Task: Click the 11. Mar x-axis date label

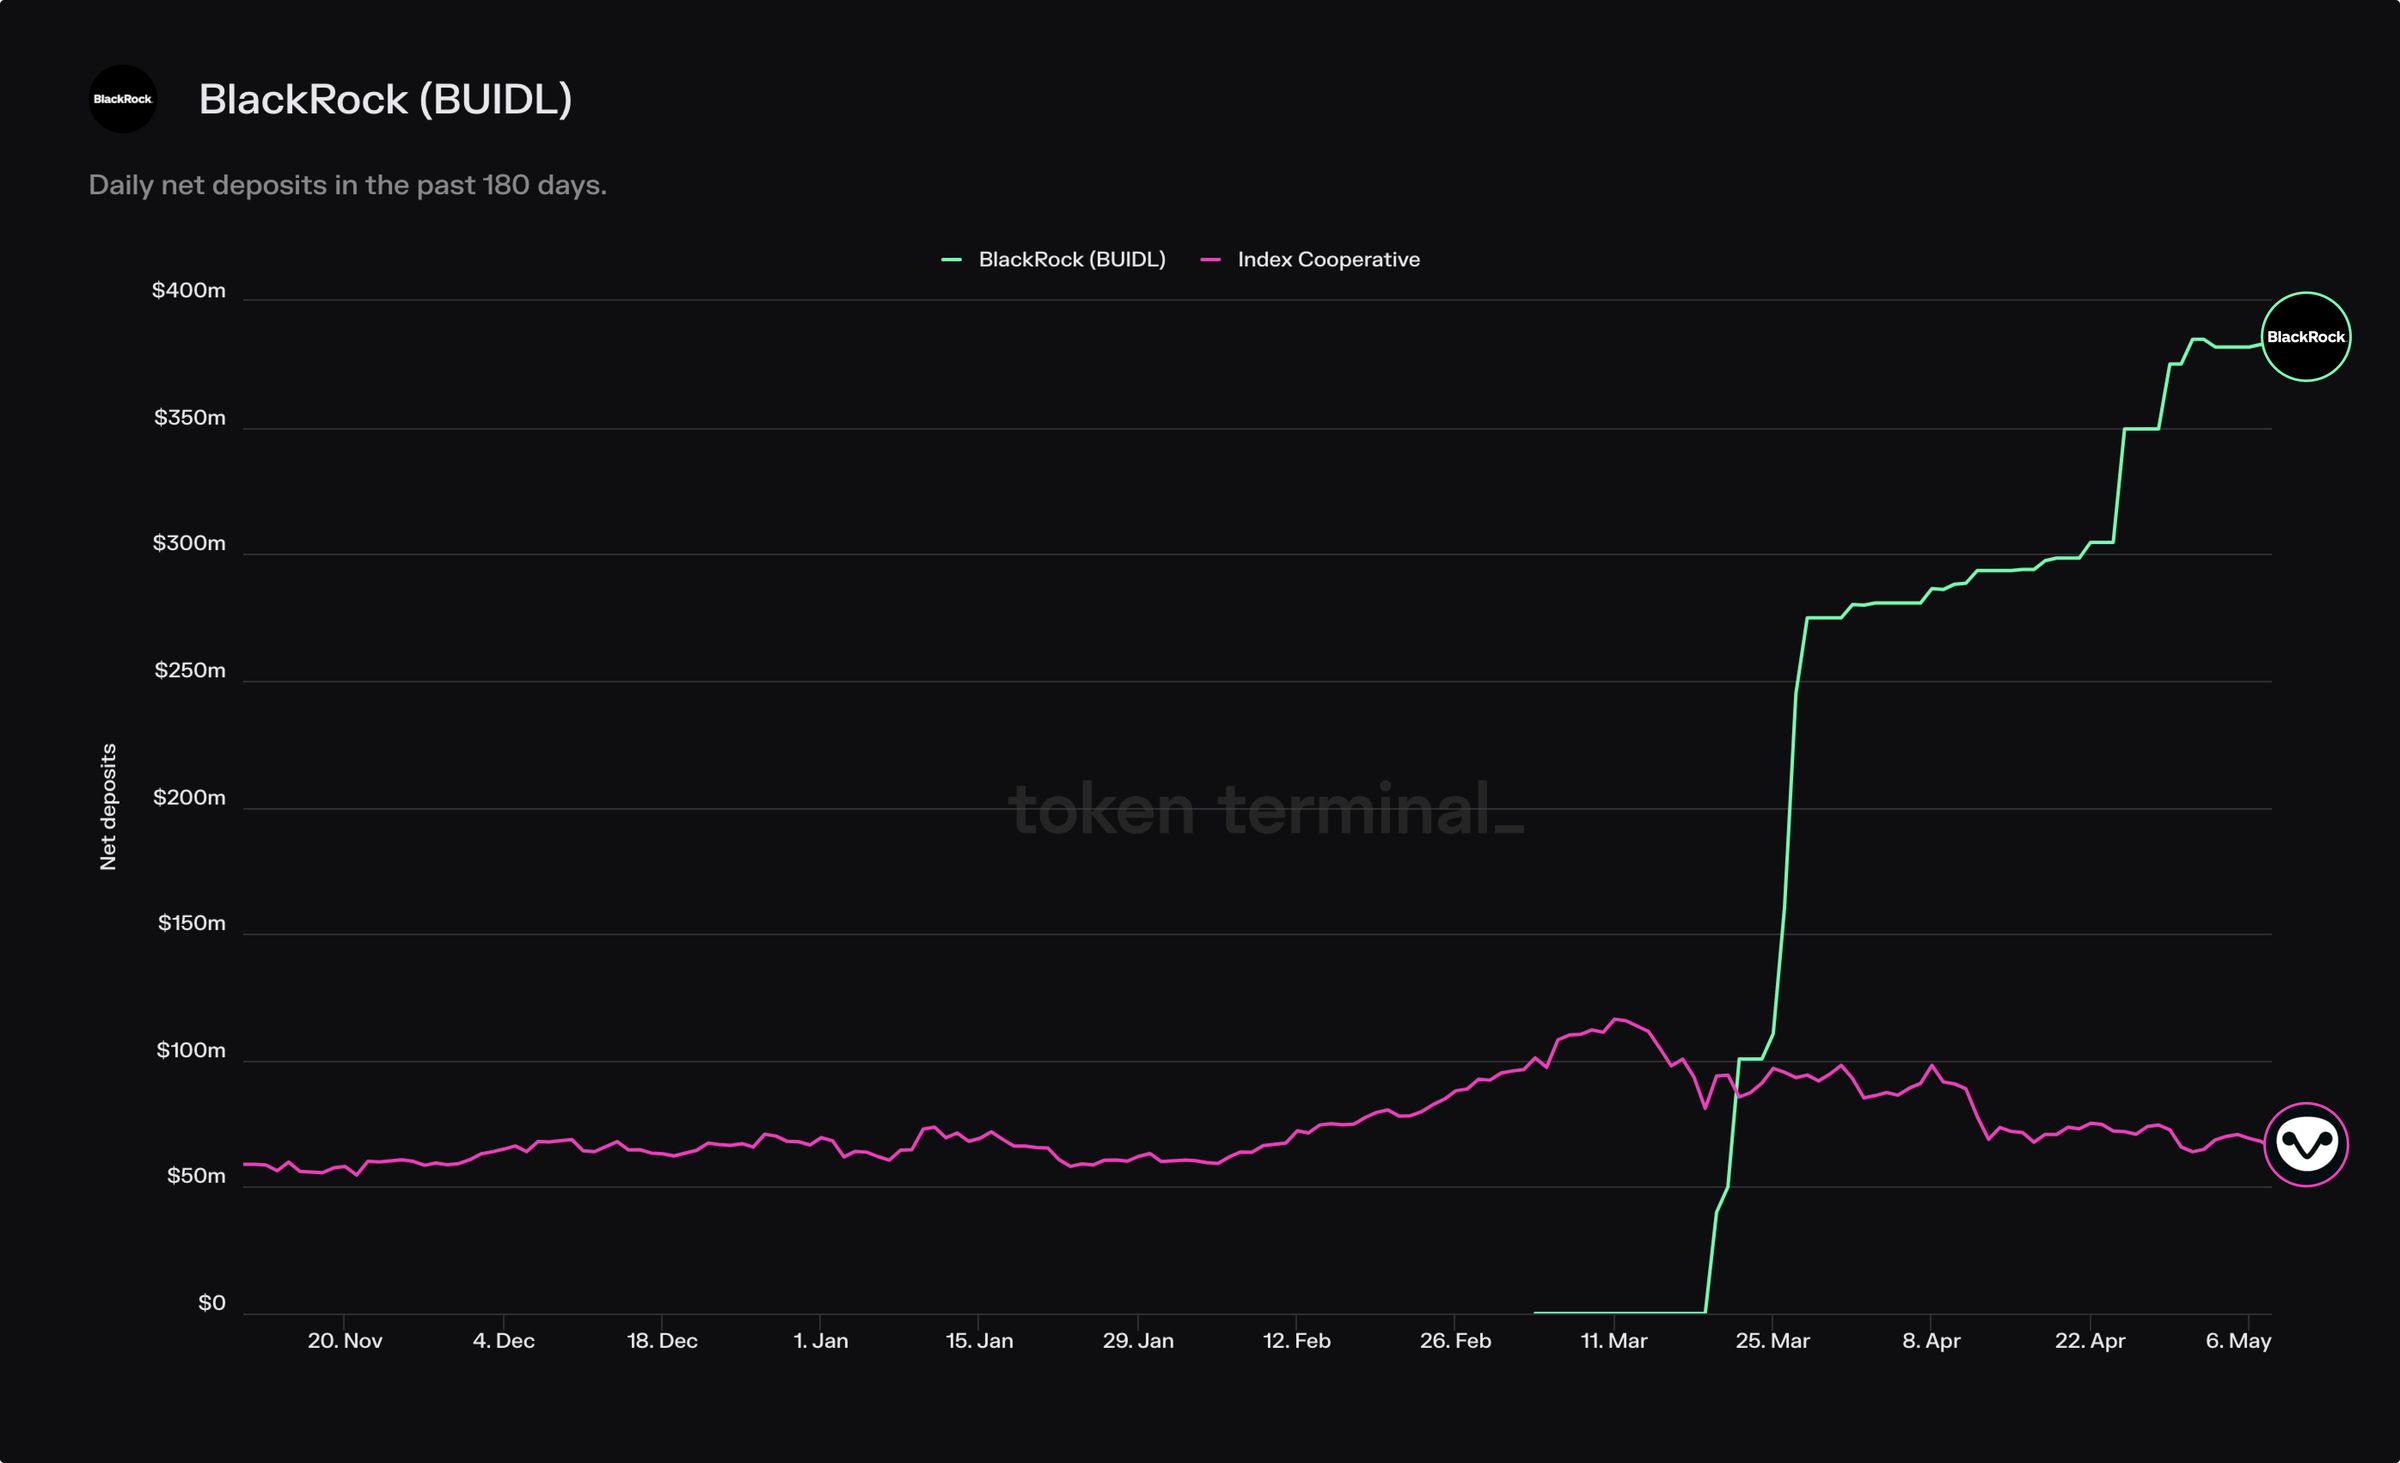Action: 1613,1341
